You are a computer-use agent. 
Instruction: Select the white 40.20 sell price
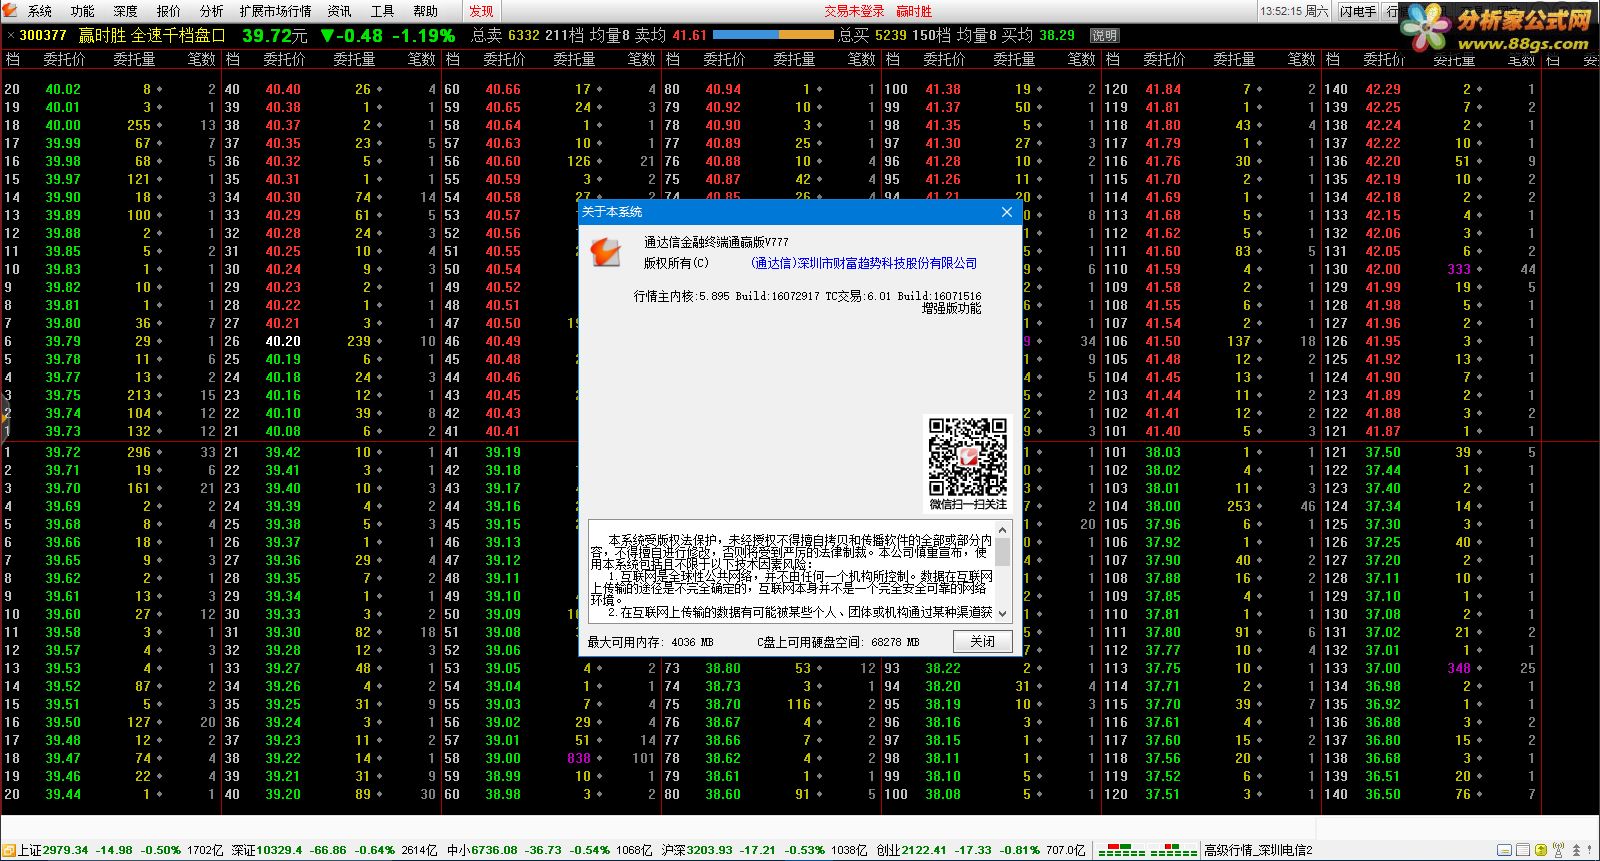tap(283, 341)
